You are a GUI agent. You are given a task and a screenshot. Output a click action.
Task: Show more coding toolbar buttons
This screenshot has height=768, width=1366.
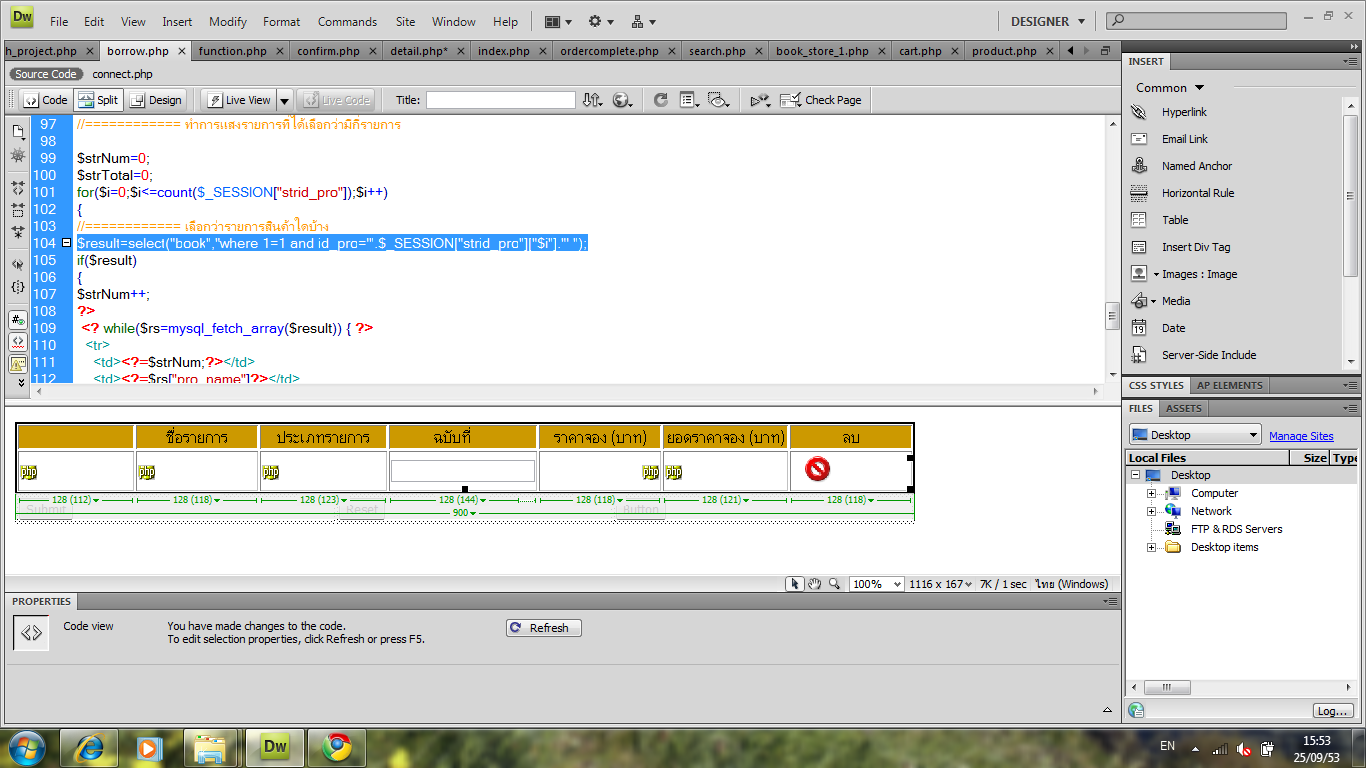click(21, 383)
